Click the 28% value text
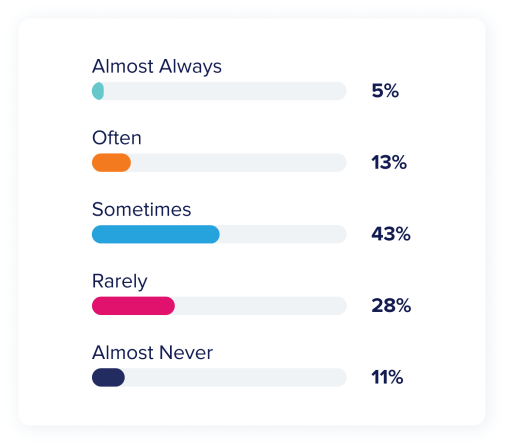508x447 pixels. pos(391,305)
